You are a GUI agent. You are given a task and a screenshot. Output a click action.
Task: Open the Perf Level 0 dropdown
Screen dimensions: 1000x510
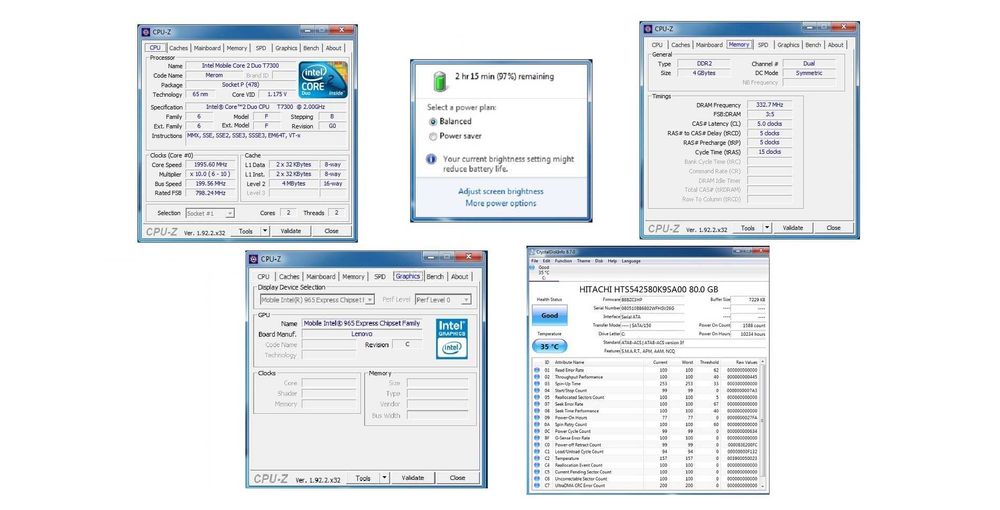(443, 300)
